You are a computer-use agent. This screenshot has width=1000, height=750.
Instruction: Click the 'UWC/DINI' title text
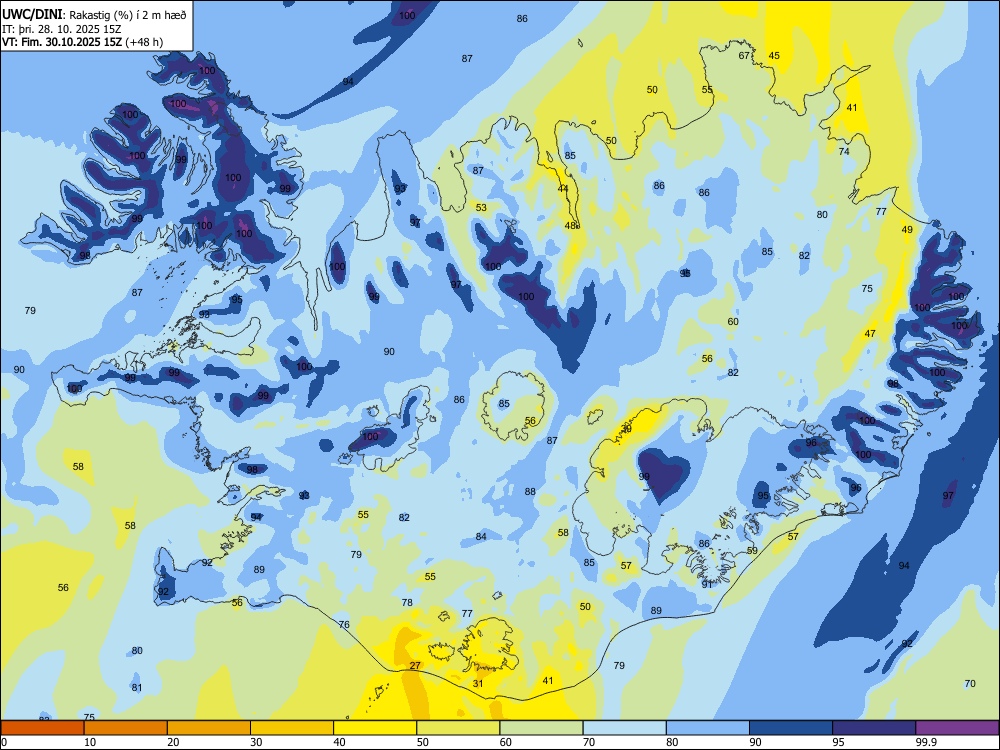(33, 14)
